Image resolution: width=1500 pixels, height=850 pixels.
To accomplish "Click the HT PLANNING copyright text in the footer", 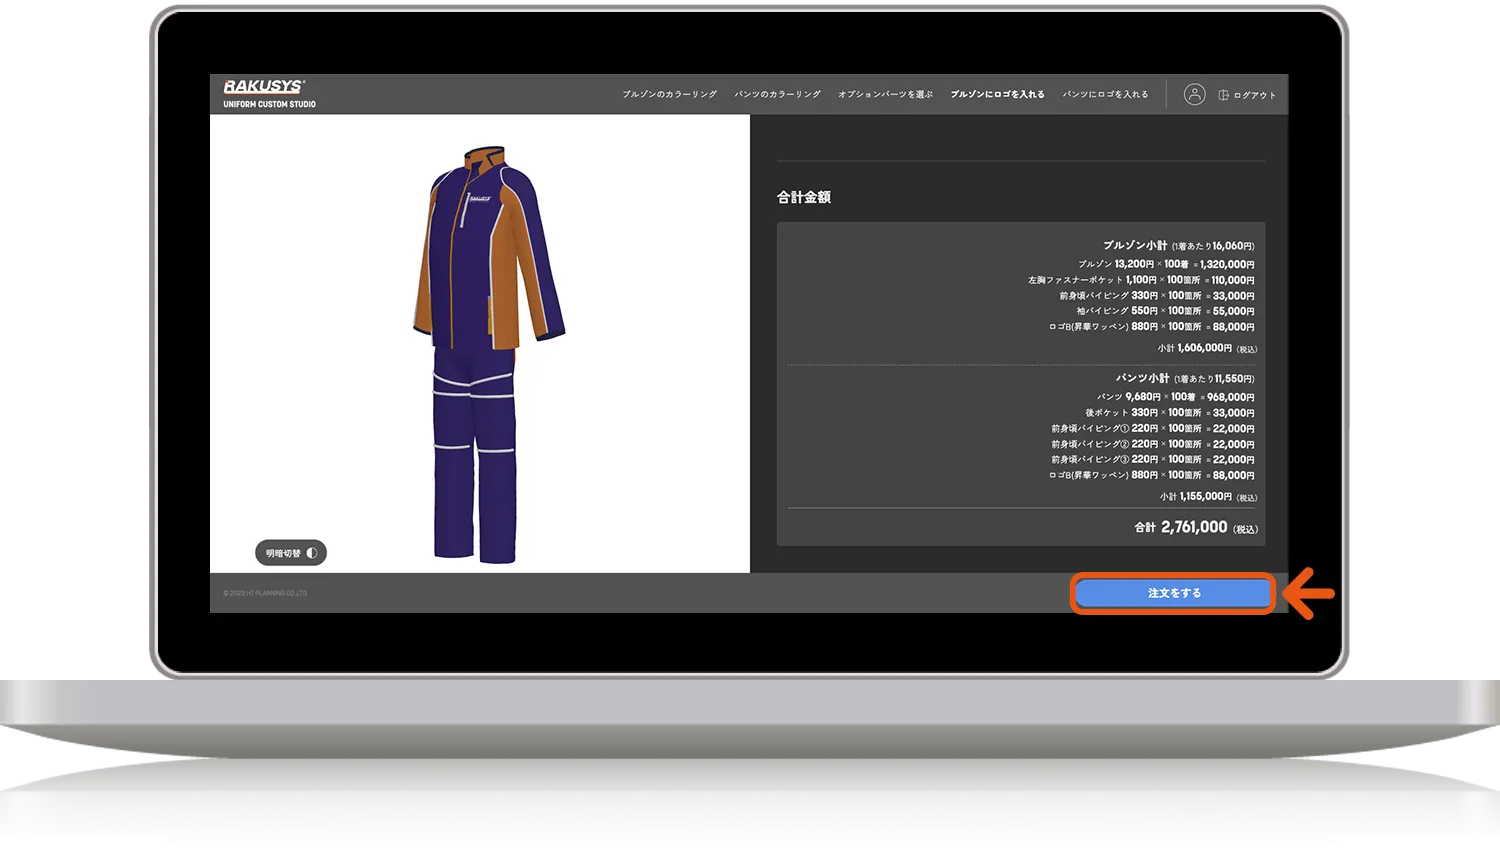I will click(x=266, y=593).
